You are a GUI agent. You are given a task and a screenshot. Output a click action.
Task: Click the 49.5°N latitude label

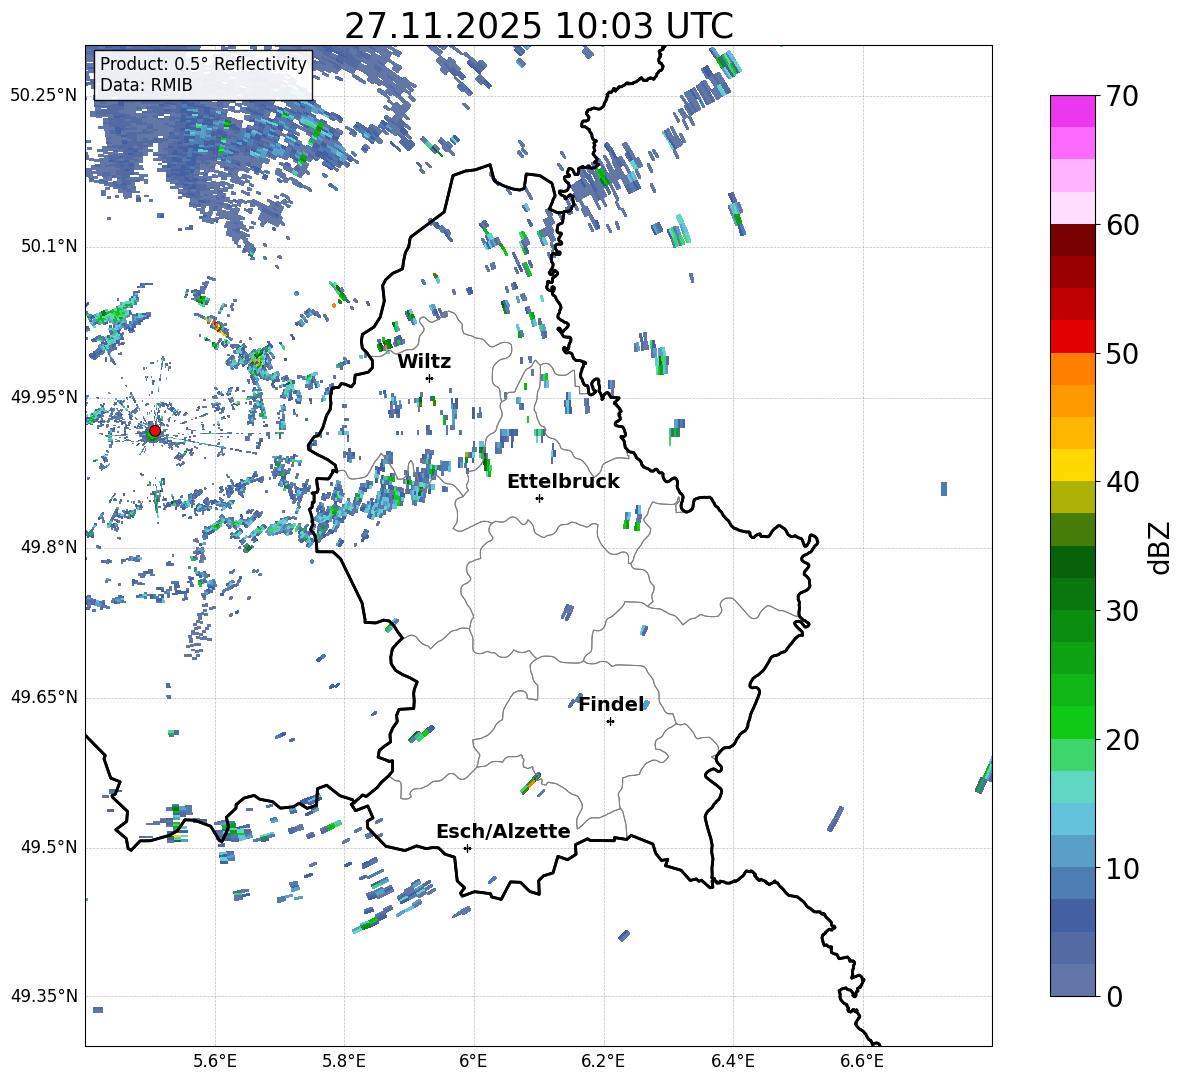pos(48,847)
